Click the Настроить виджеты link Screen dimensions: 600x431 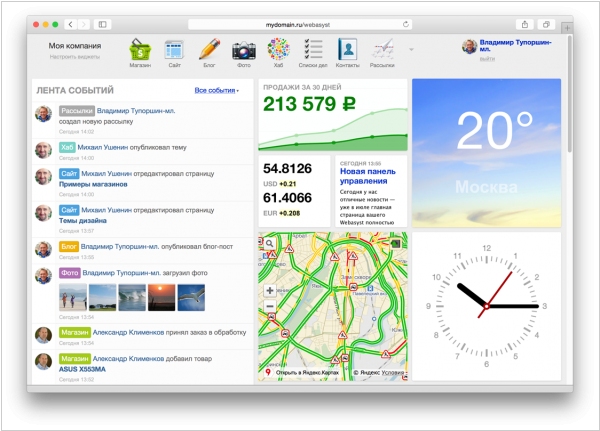[x=75, y=58]
